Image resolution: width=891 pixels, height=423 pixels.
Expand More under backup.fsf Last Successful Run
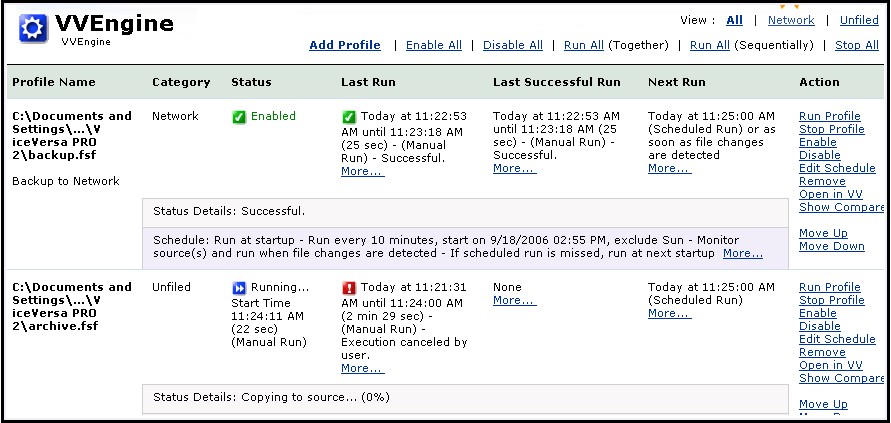[x=514, y=168]
